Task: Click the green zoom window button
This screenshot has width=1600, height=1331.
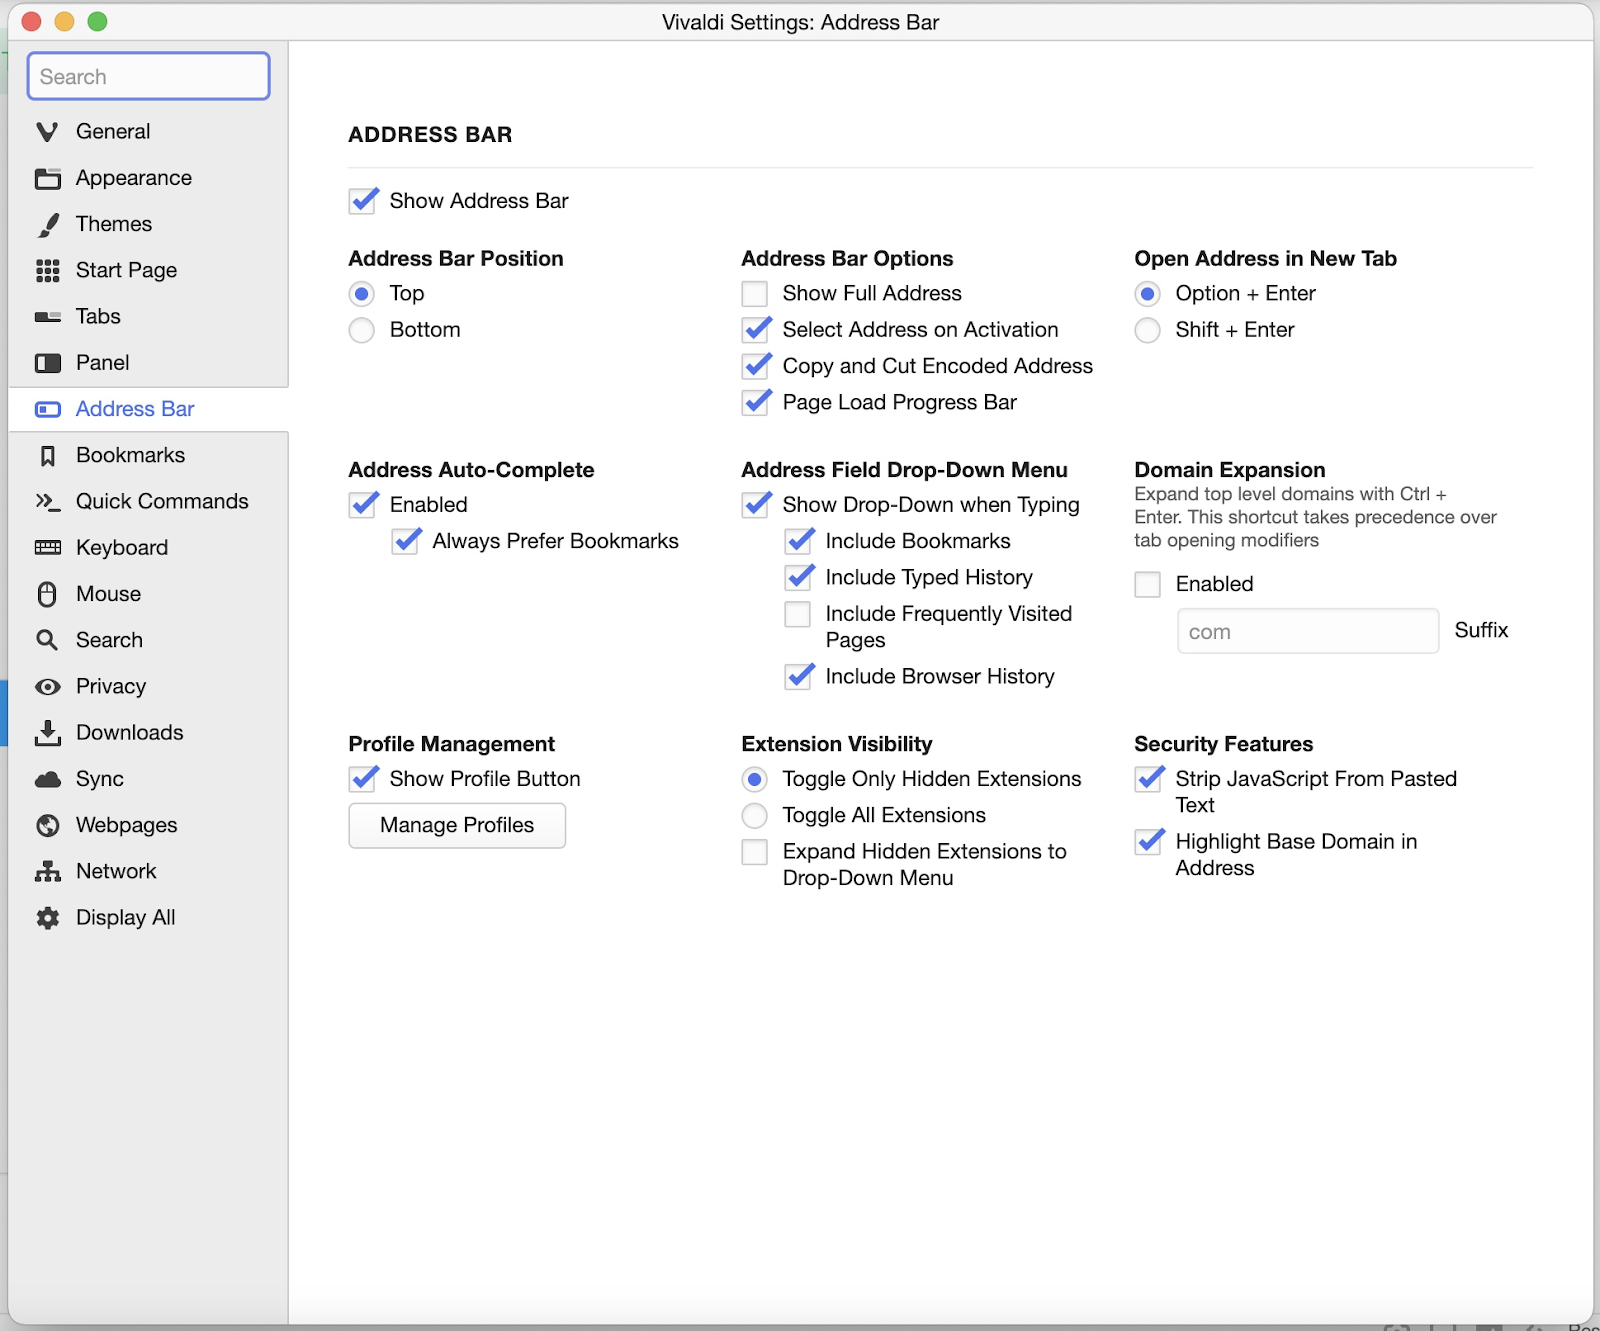Action: [97, 22]
